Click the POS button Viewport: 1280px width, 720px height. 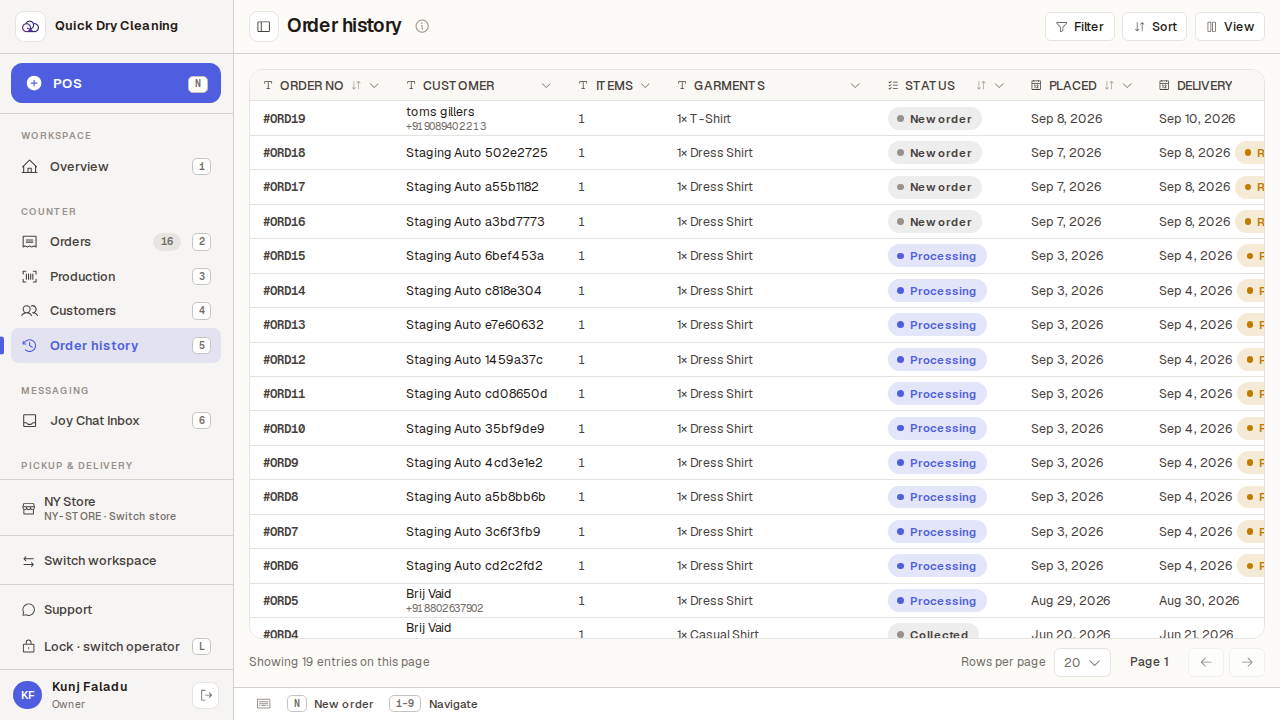point(116,83)
